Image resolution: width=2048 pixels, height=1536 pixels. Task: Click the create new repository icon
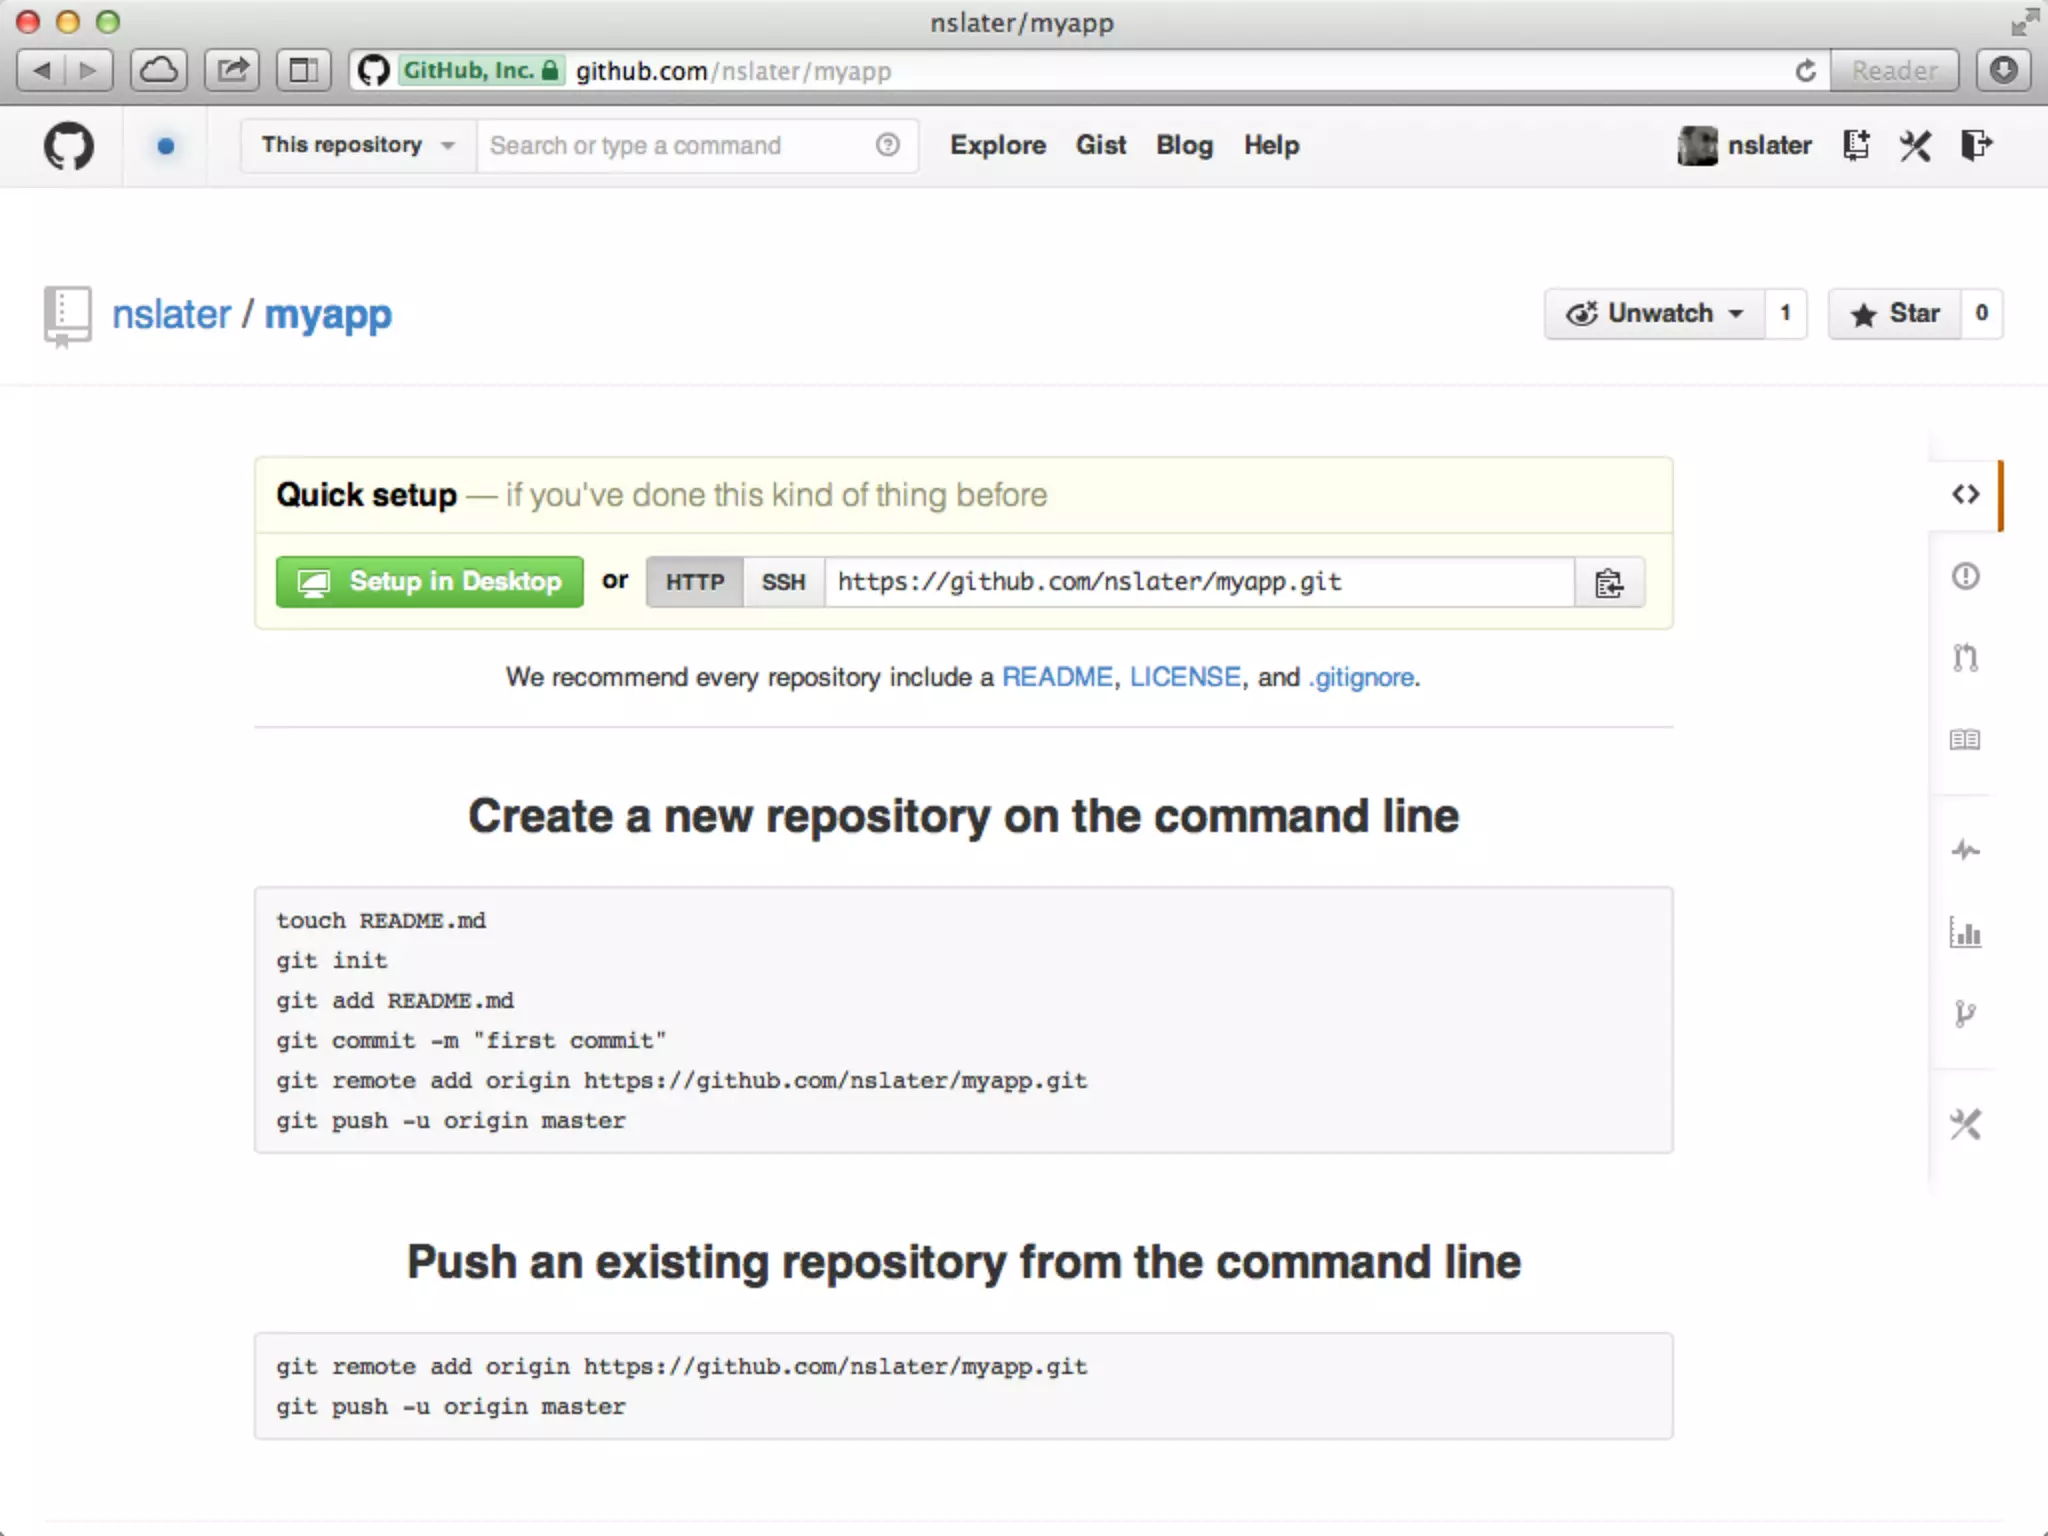(x=1856, y=146)
